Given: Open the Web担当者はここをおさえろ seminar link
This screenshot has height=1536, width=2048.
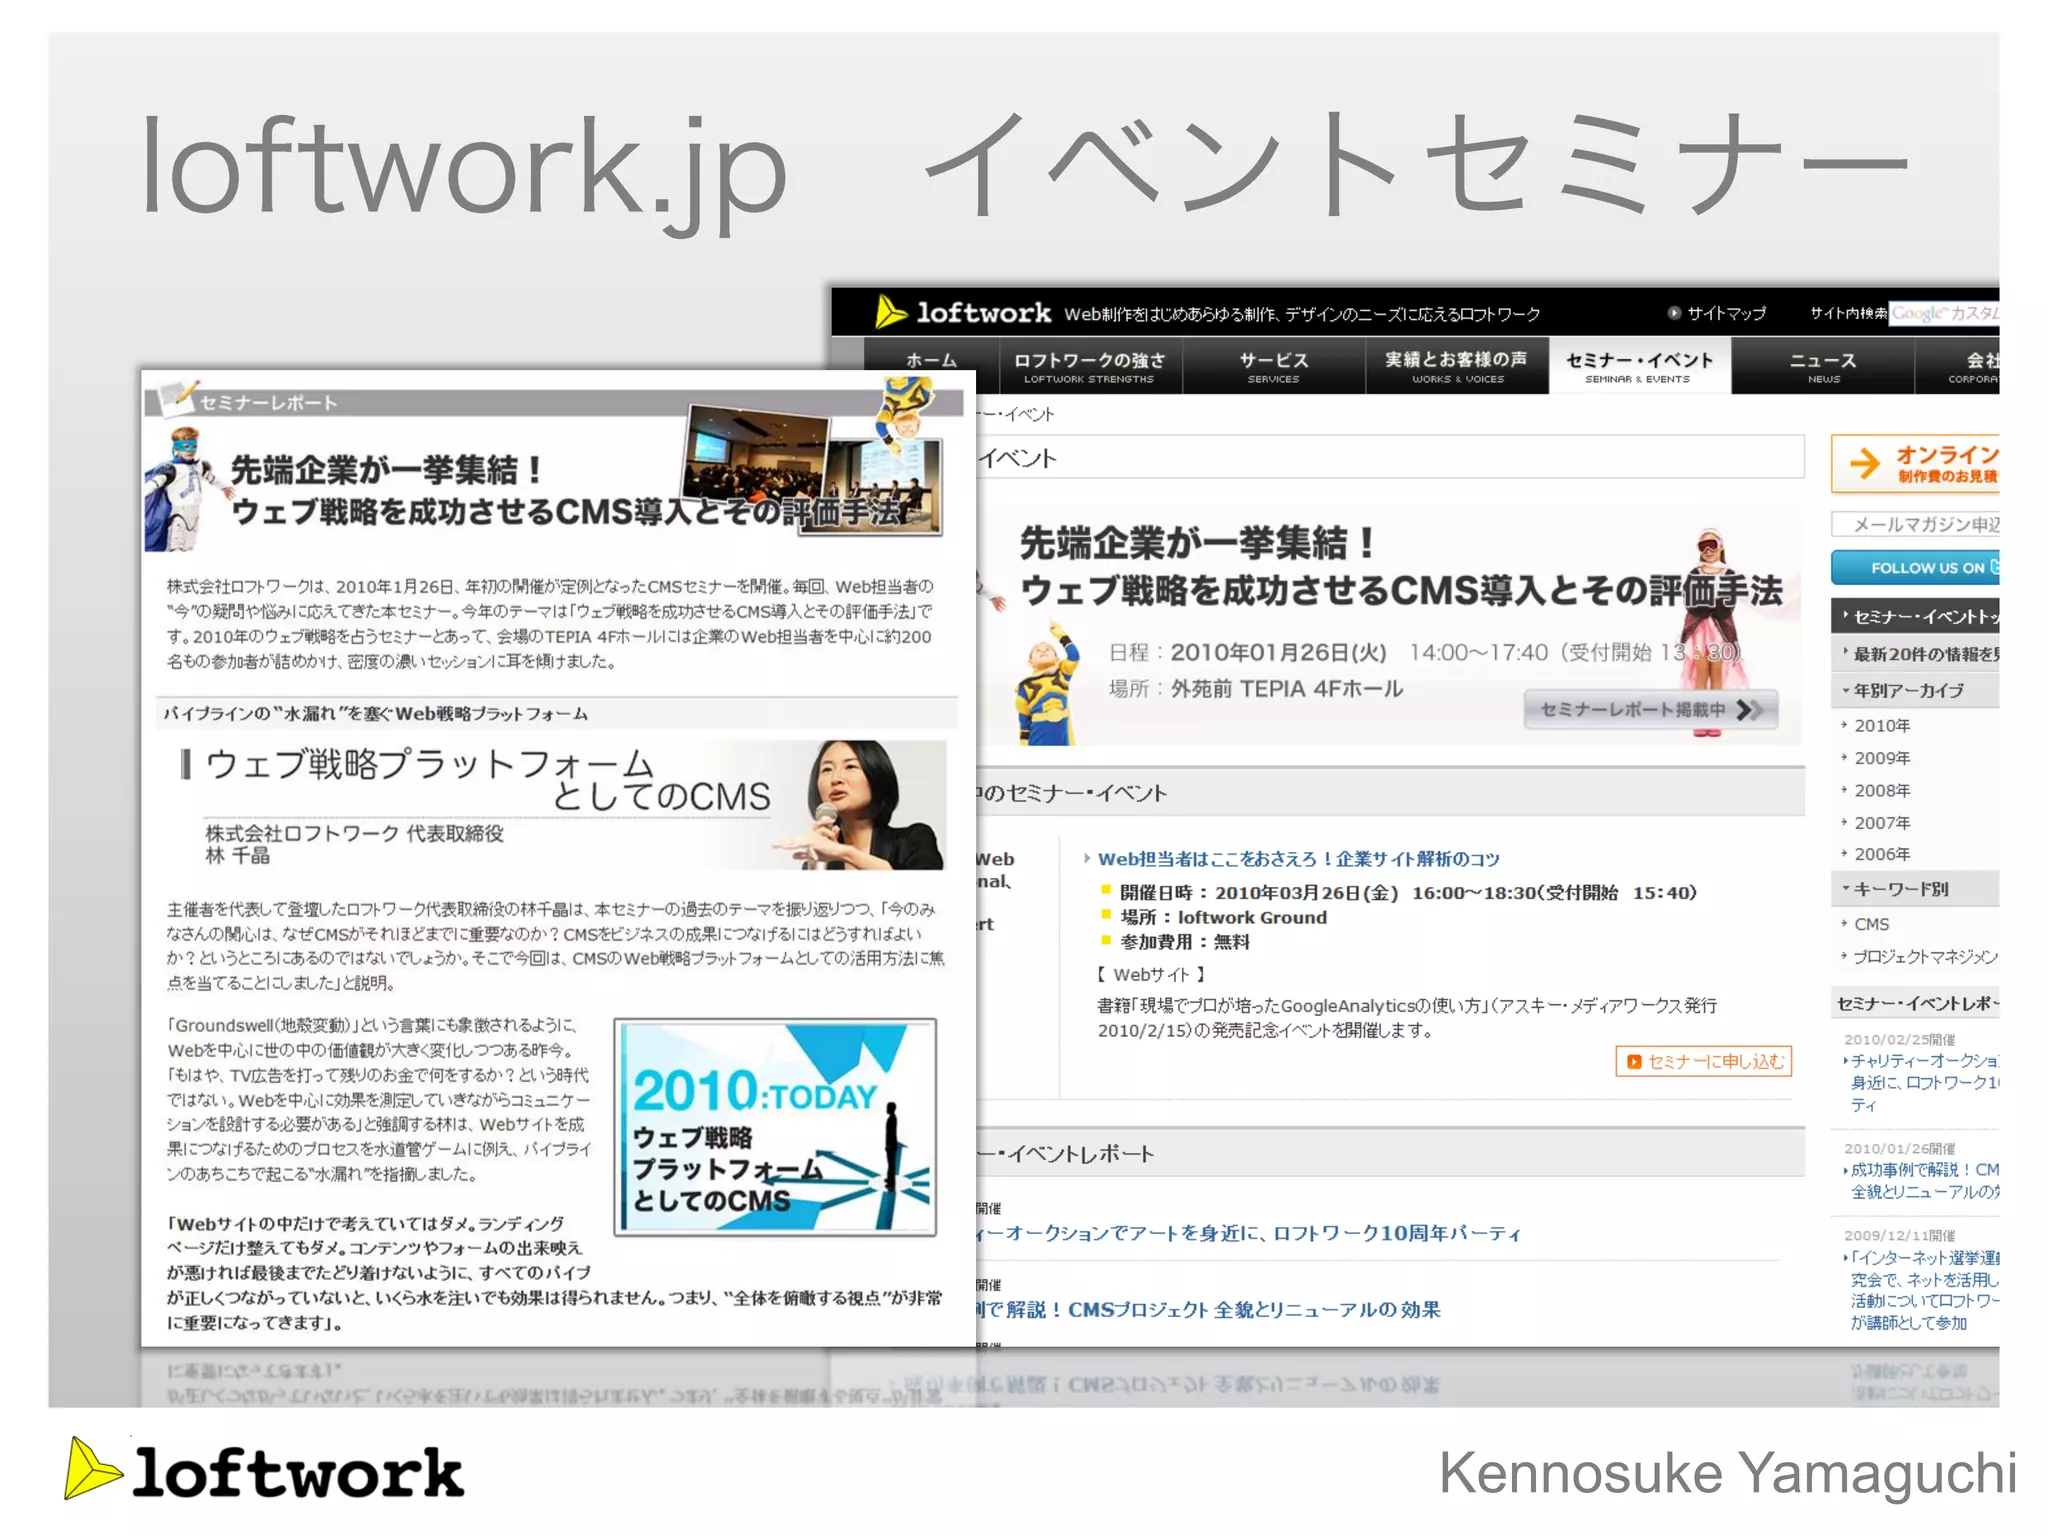Looking at the screenshot, I should (1297, 858).
